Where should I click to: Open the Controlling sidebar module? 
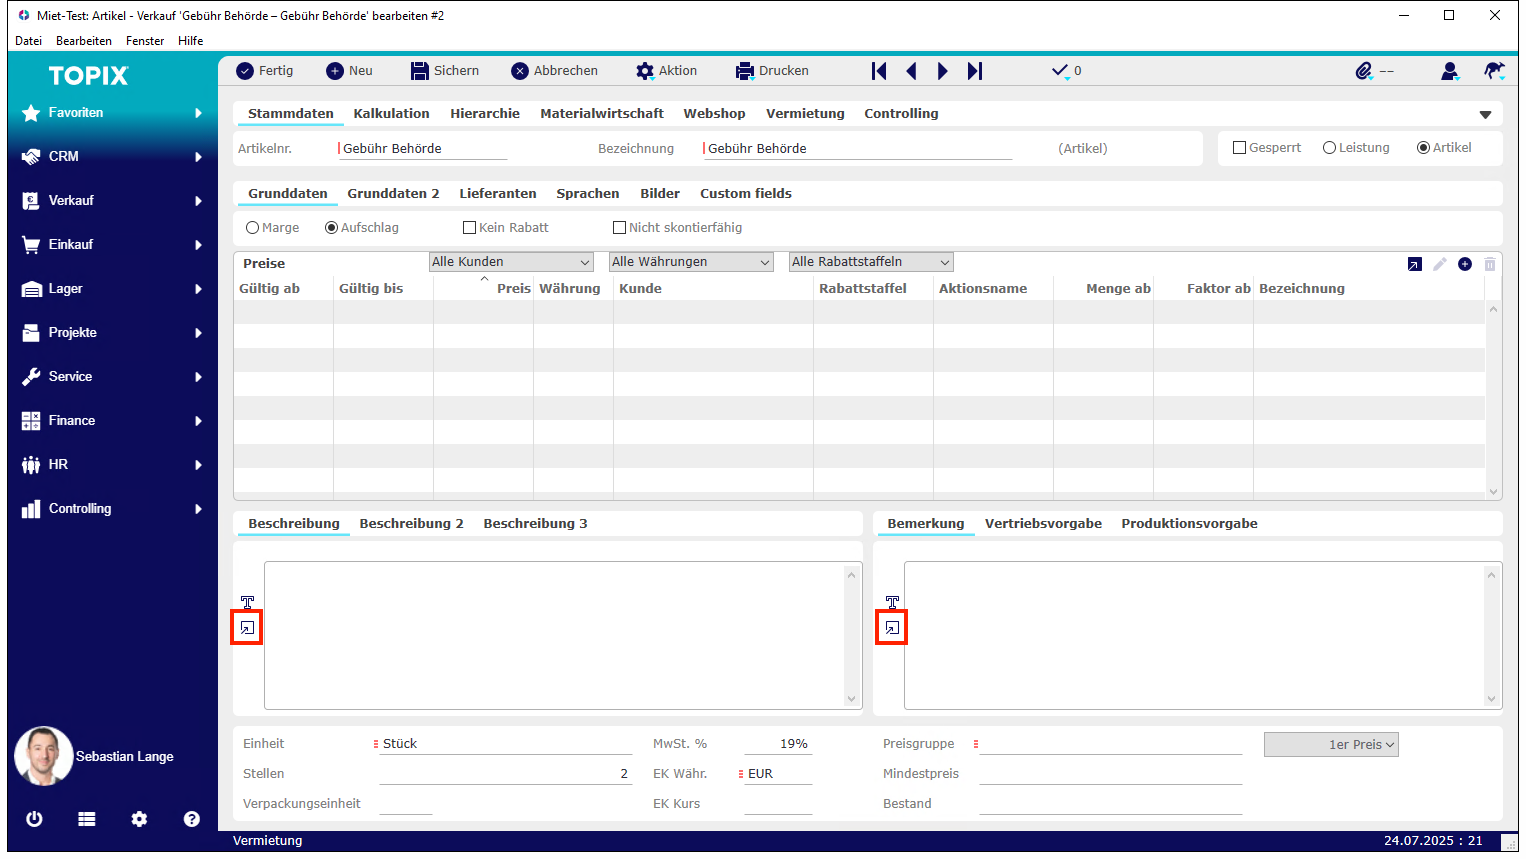[112, 509]
